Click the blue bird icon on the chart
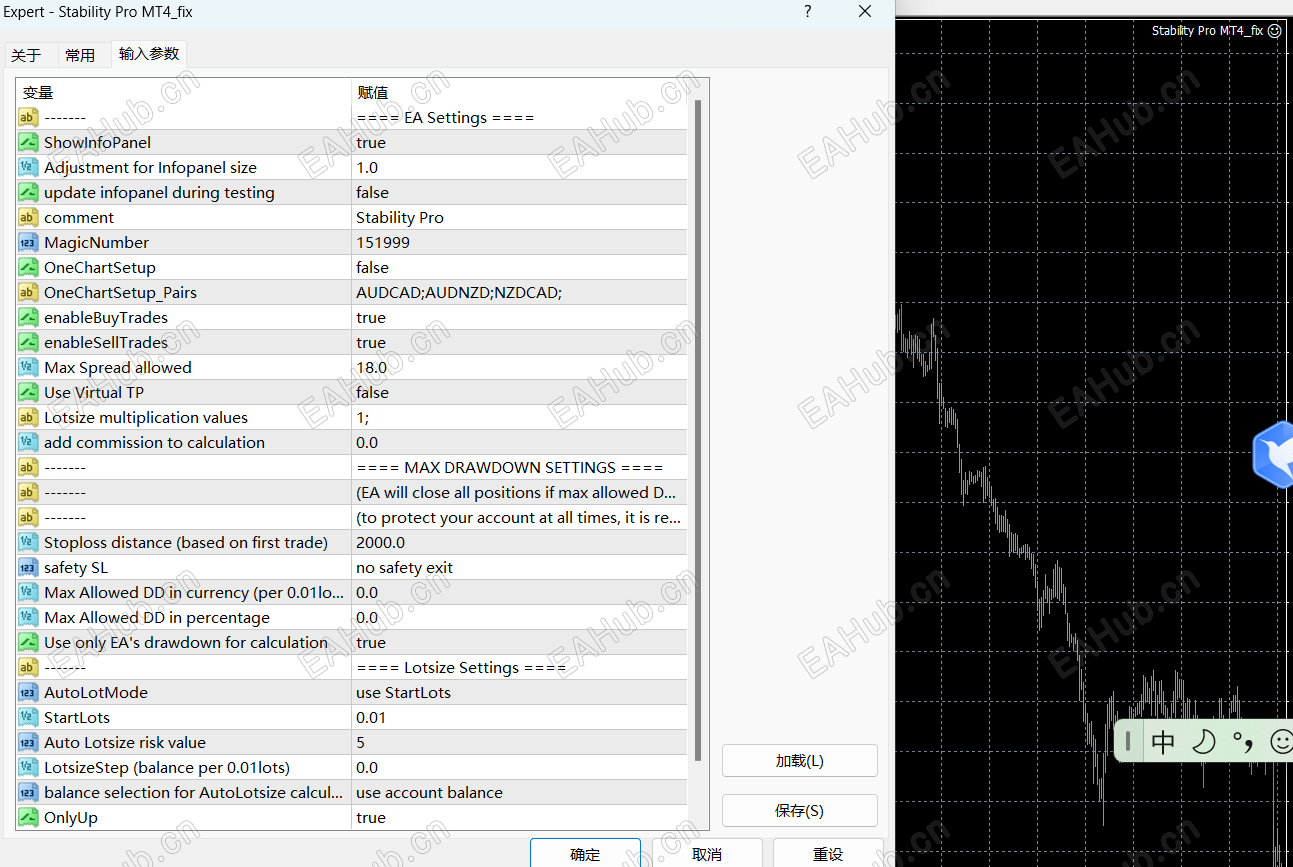The image size is (1293, 867). [x=1273, y=456]
